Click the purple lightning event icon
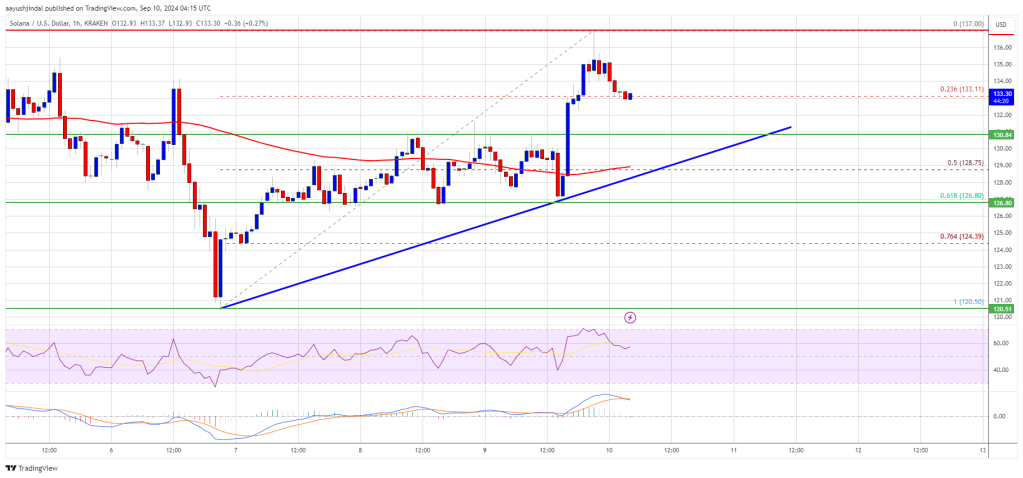The image size is (1023, 478). click(x=630, y=318)
